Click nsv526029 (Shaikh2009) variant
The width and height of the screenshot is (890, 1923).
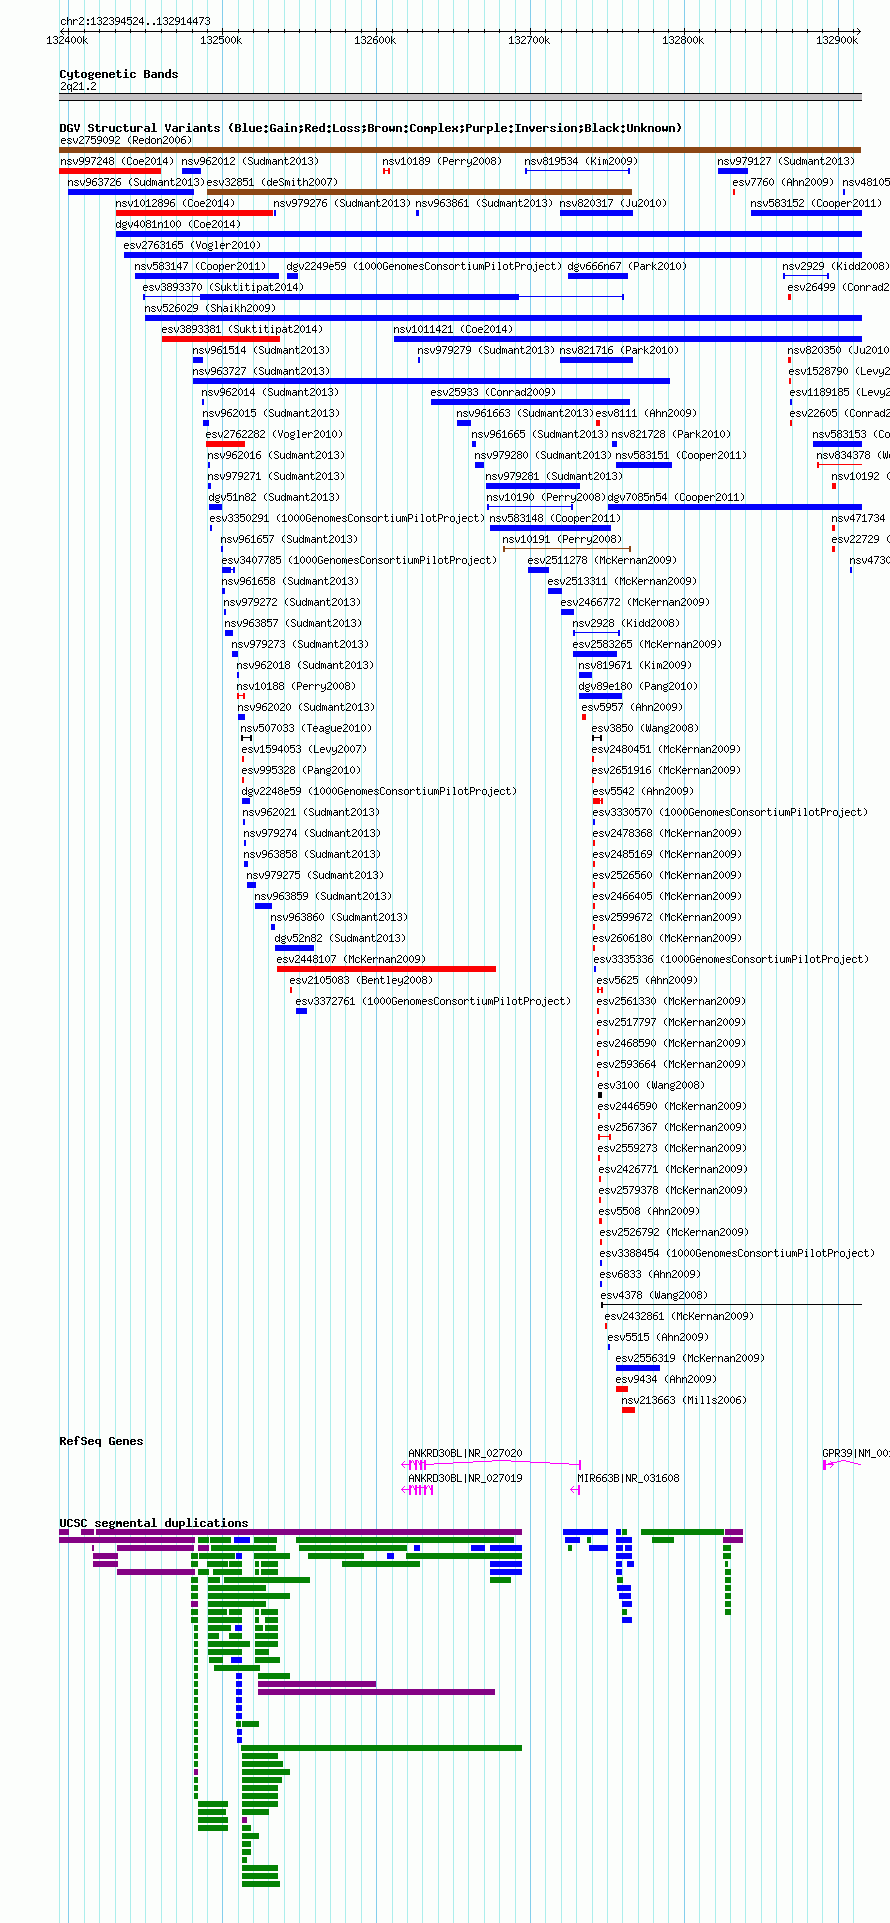[x=503, y=318]
